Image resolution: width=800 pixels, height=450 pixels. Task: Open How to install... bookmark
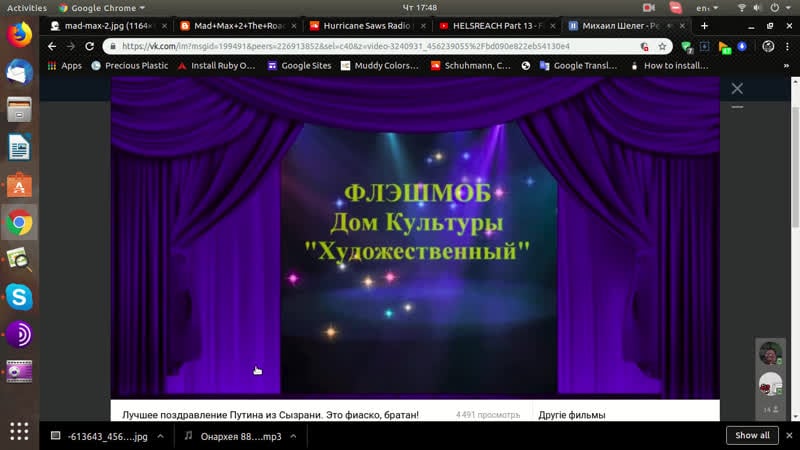point(669,66)
